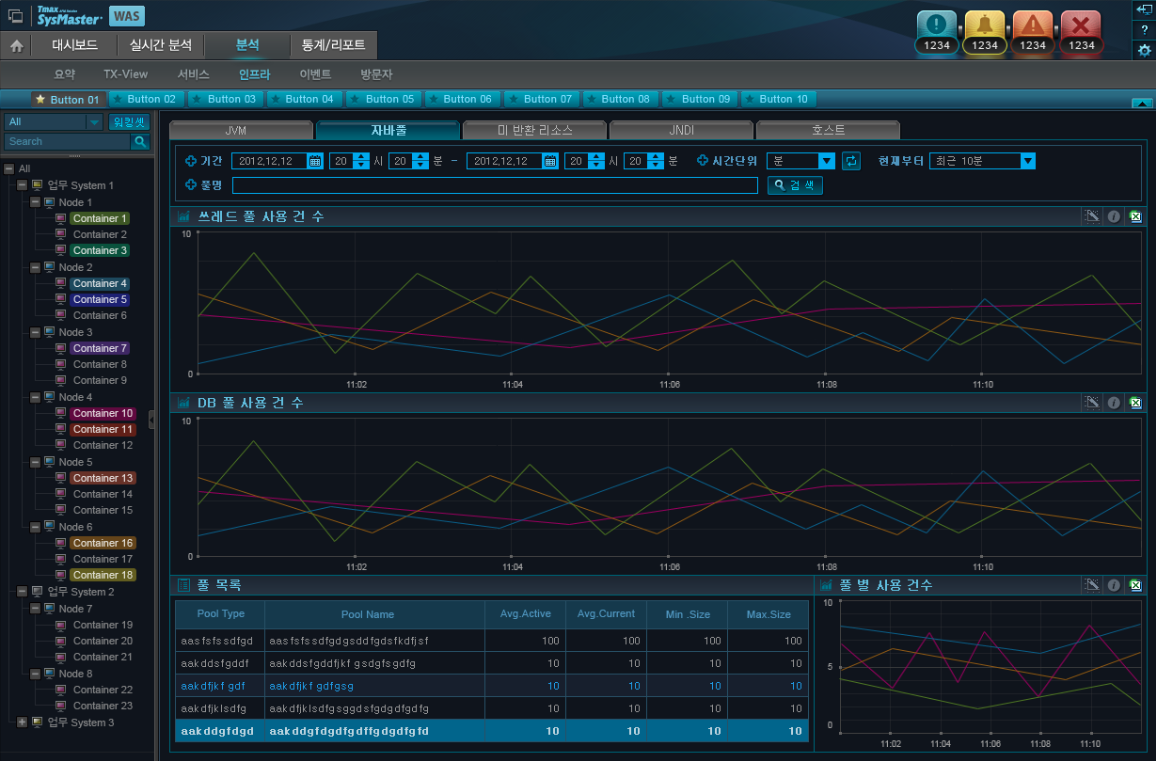The width and height of the screenshot is (1156, 761).
Task: Click the 풀명 pool name input field
Action: click(x=494, y=185)
